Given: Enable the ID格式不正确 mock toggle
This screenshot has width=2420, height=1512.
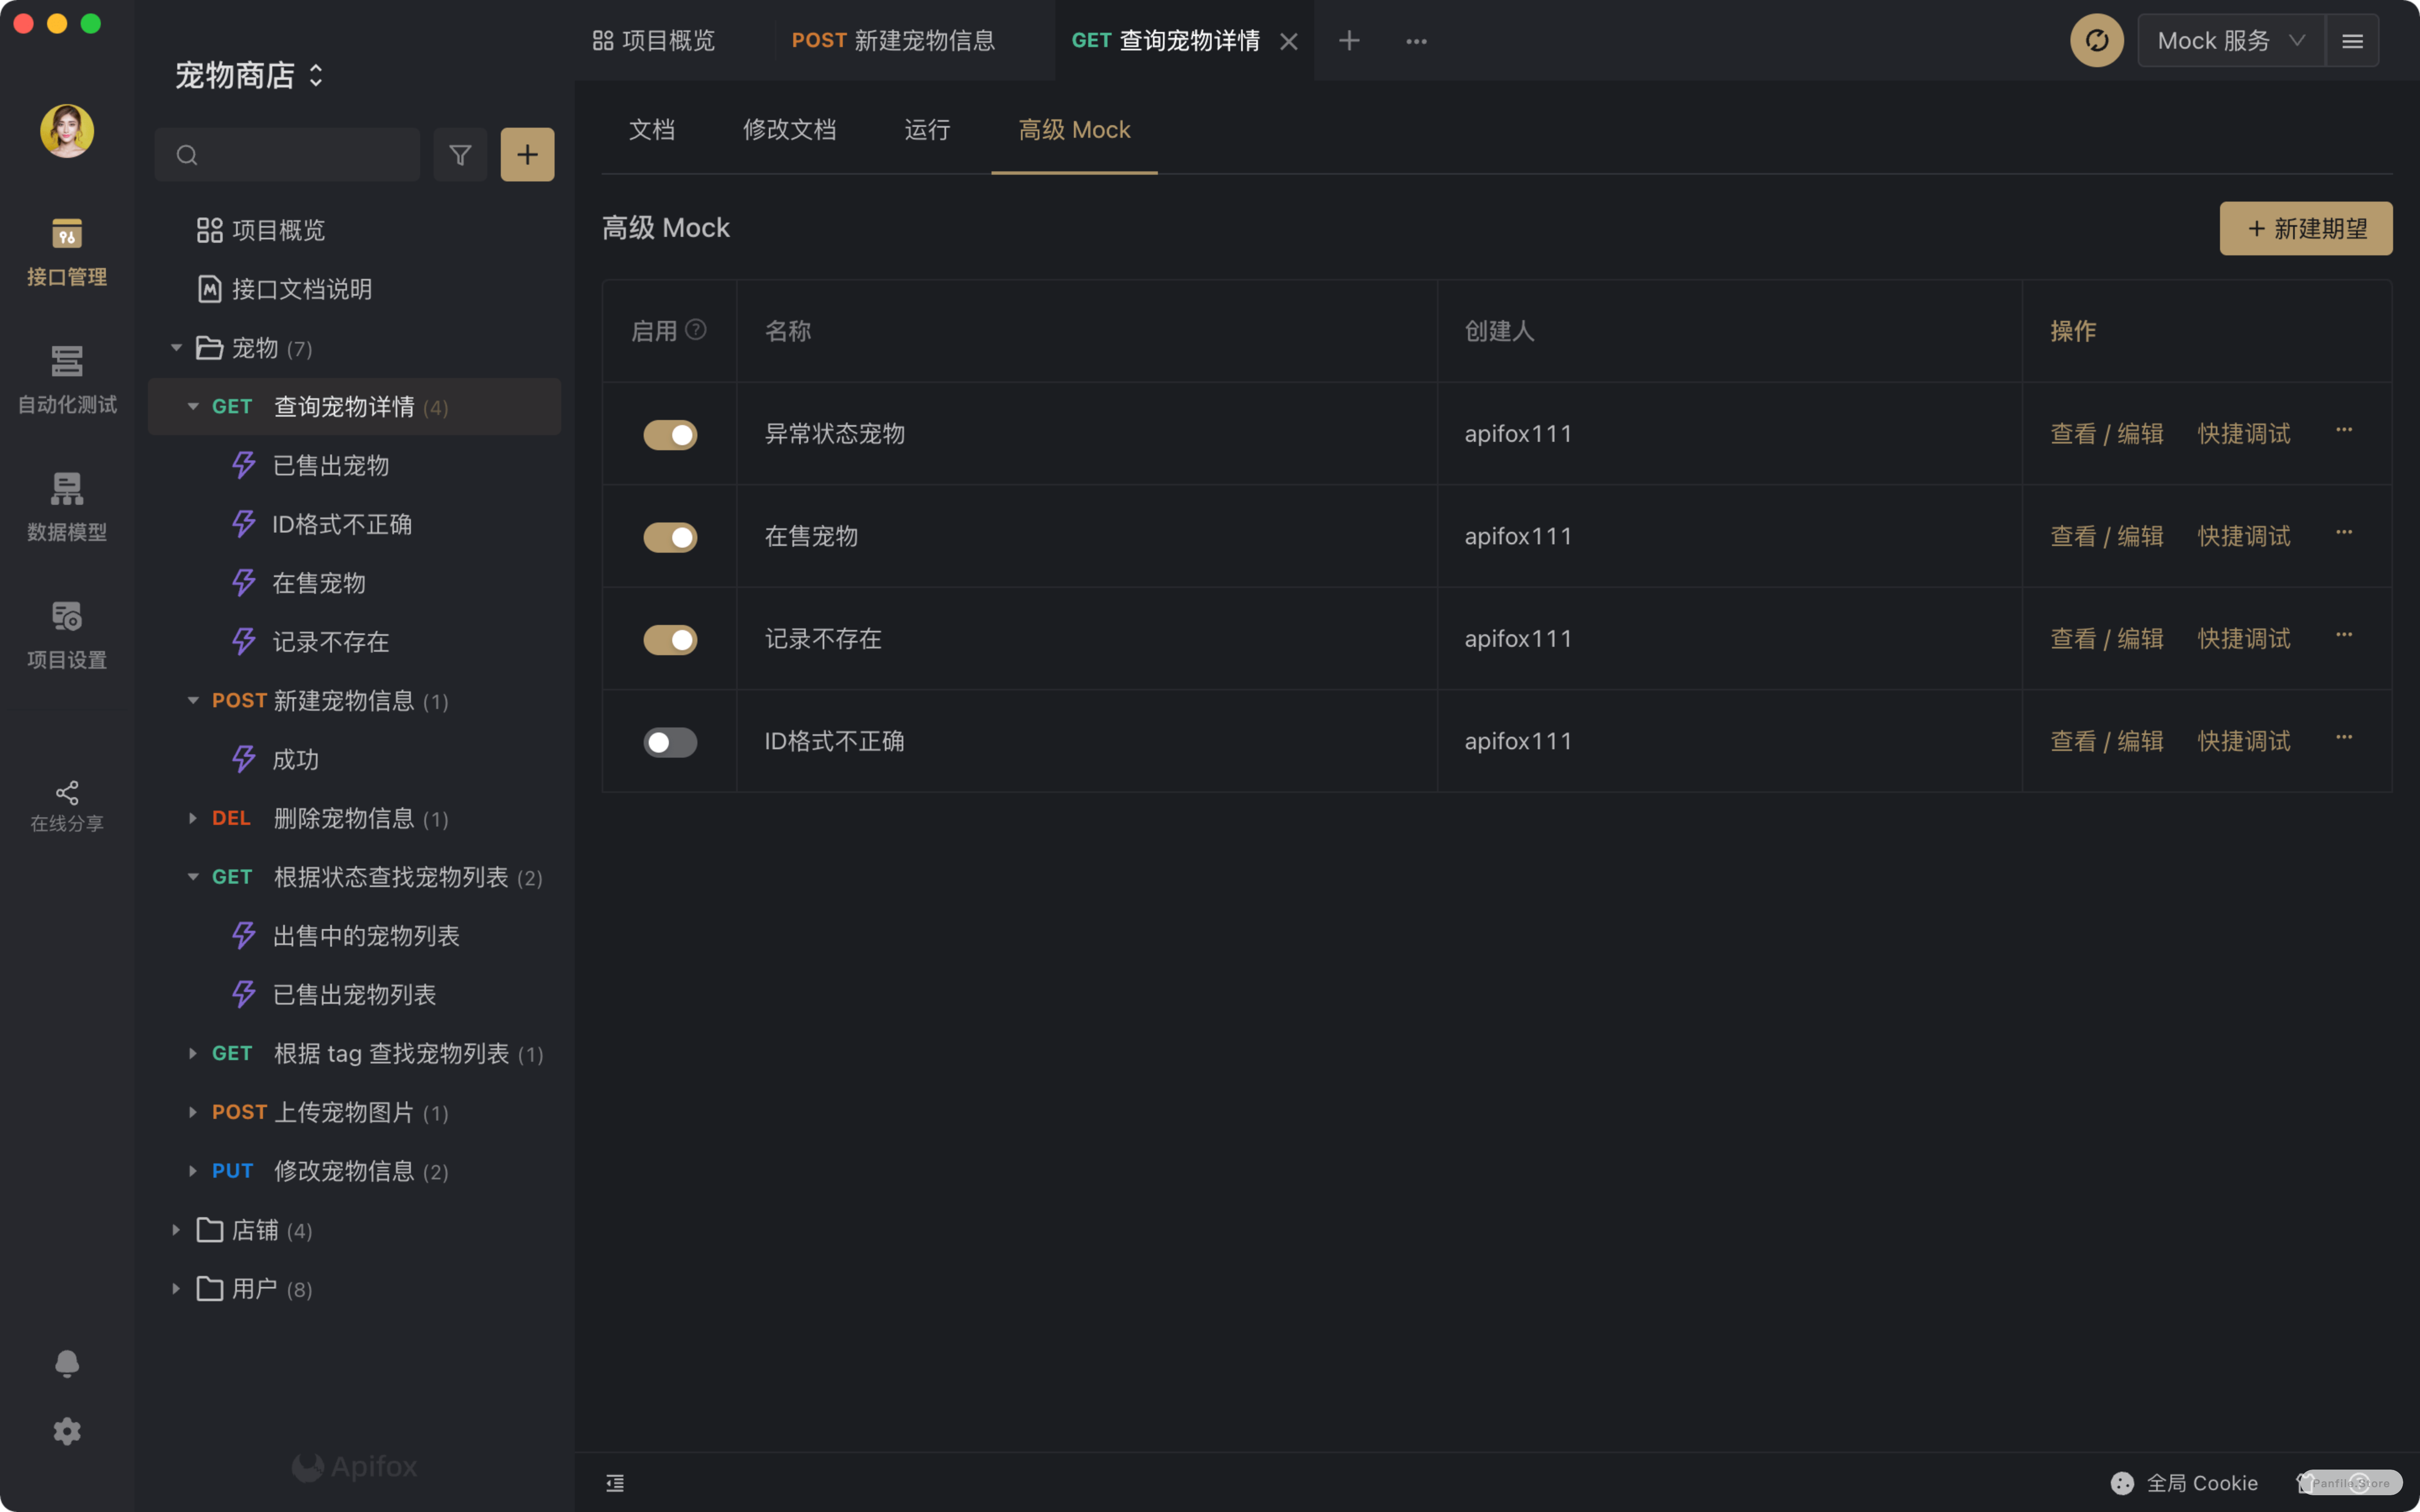Looking at the screenshot, I should click(670, 743).
